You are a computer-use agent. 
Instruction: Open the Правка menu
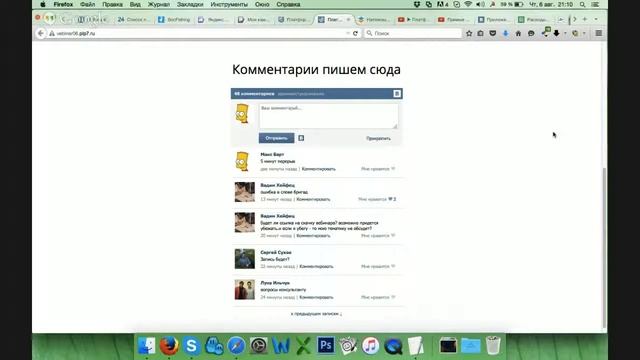(112, 4)
